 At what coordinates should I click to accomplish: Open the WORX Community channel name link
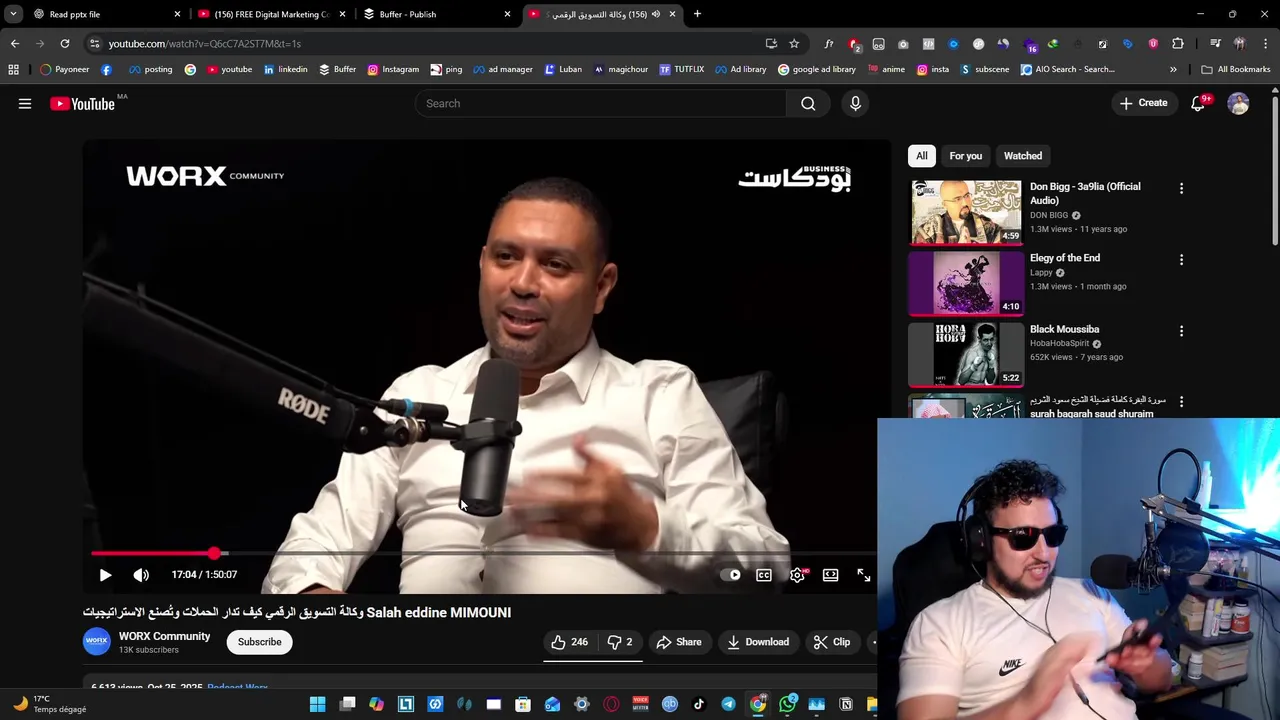point(164,636)
